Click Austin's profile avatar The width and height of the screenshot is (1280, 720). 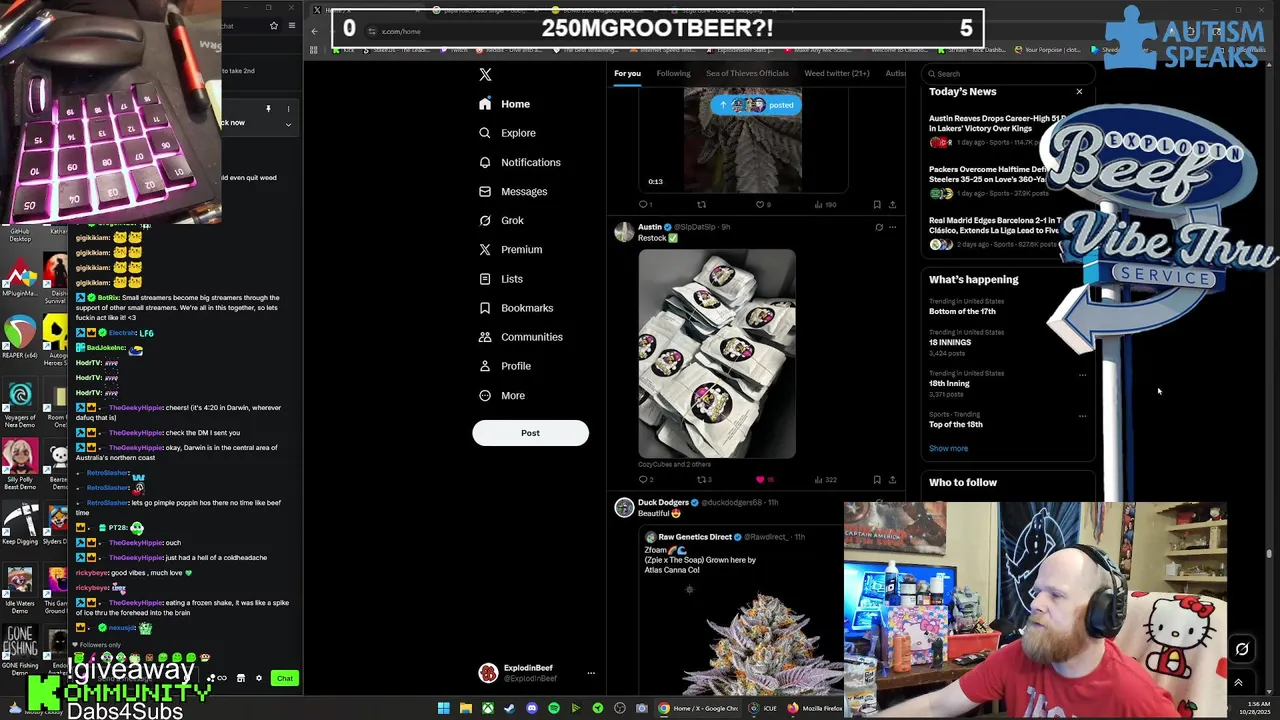[624, 233]
